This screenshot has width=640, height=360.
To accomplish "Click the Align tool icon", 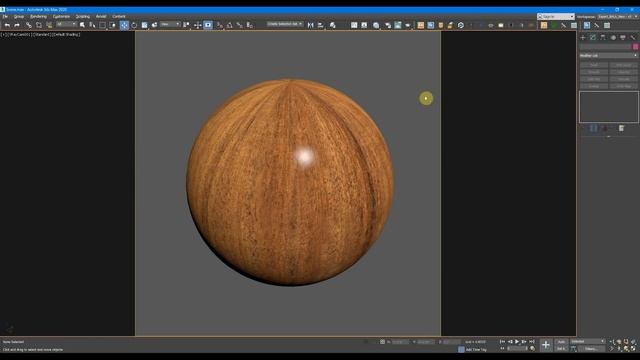I will 321,25.
